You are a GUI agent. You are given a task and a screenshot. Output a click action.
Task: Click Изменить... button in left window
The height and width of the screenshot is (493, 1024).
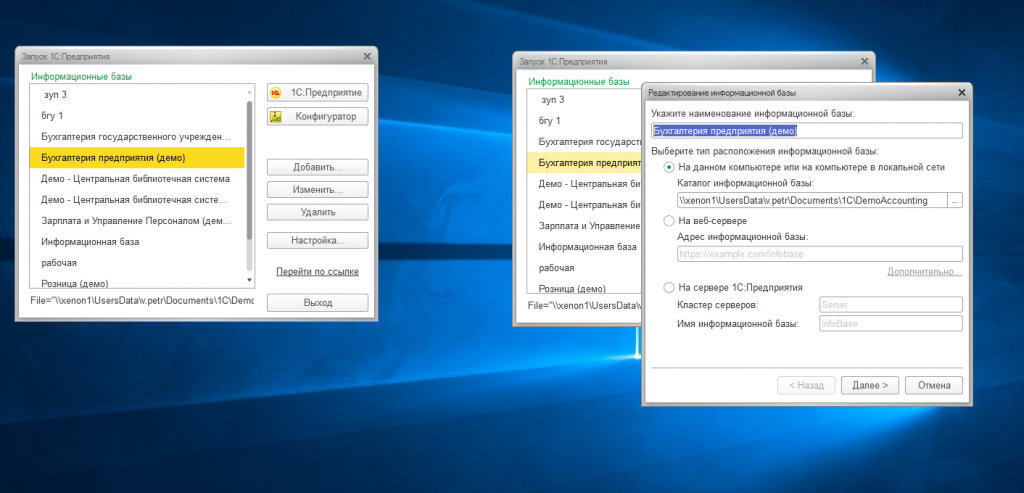tap(317, 190)
